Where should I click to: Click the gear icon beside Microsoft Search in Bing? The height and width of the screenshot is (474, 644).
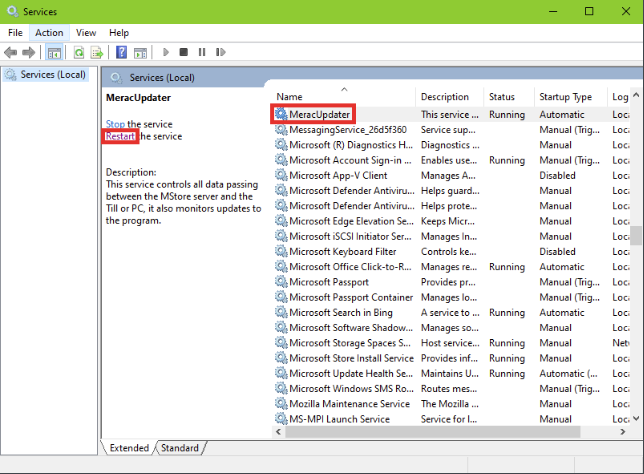pyautogui.click(x=281, y=313)
